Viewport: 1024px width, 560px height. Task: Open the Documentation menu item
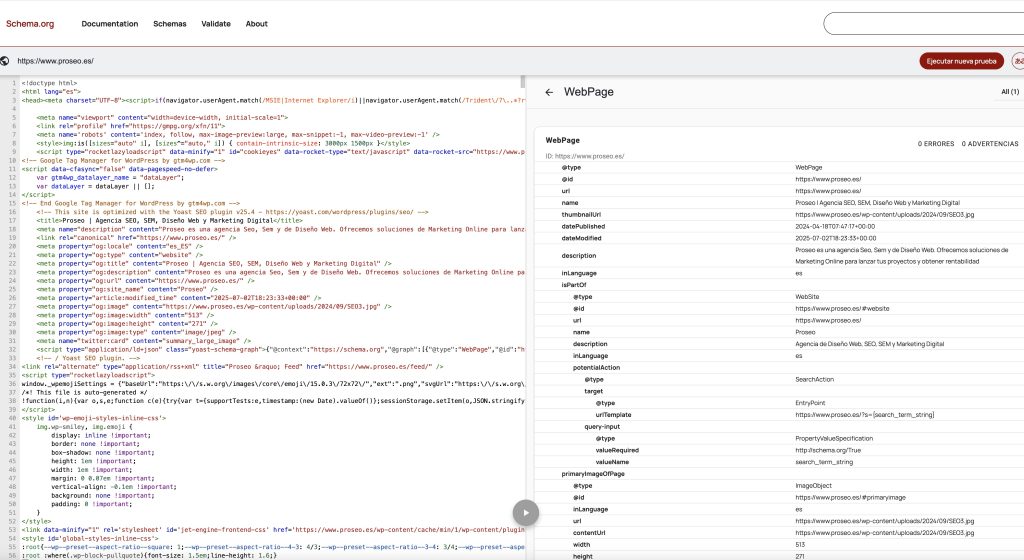point(110,23)
